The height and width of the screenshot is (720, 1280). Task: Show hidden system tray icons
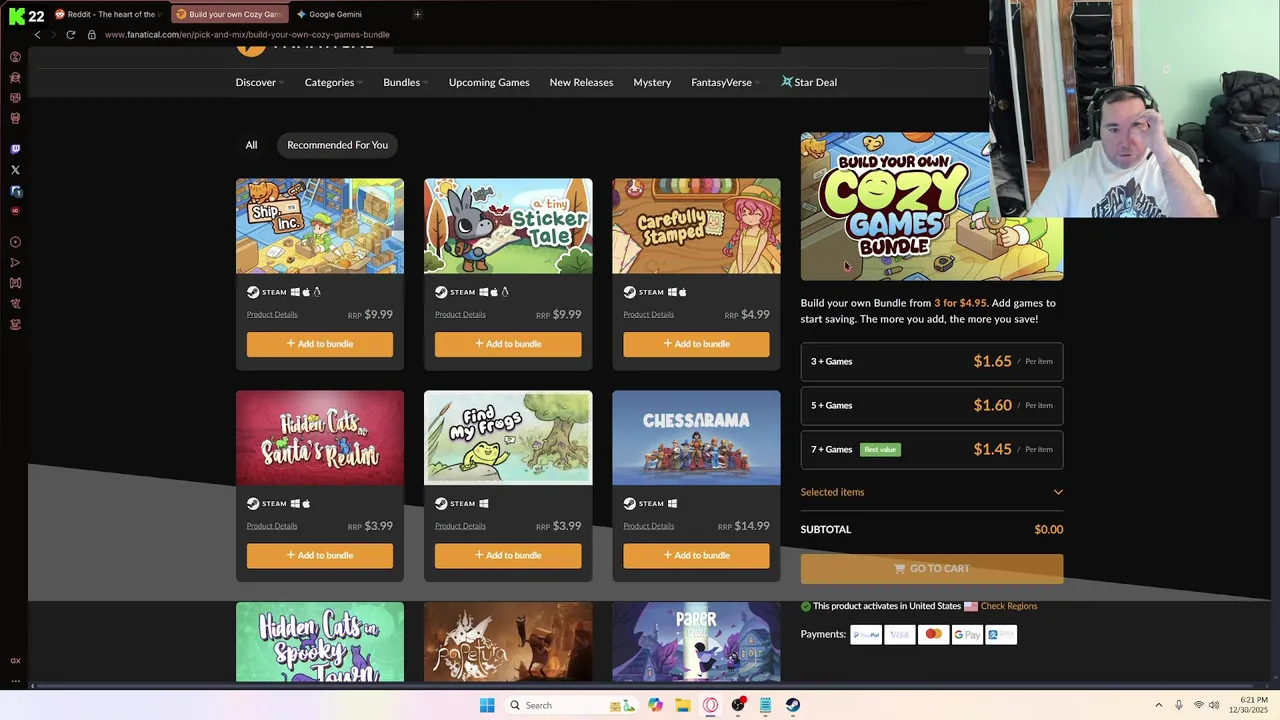point(1159,705)
